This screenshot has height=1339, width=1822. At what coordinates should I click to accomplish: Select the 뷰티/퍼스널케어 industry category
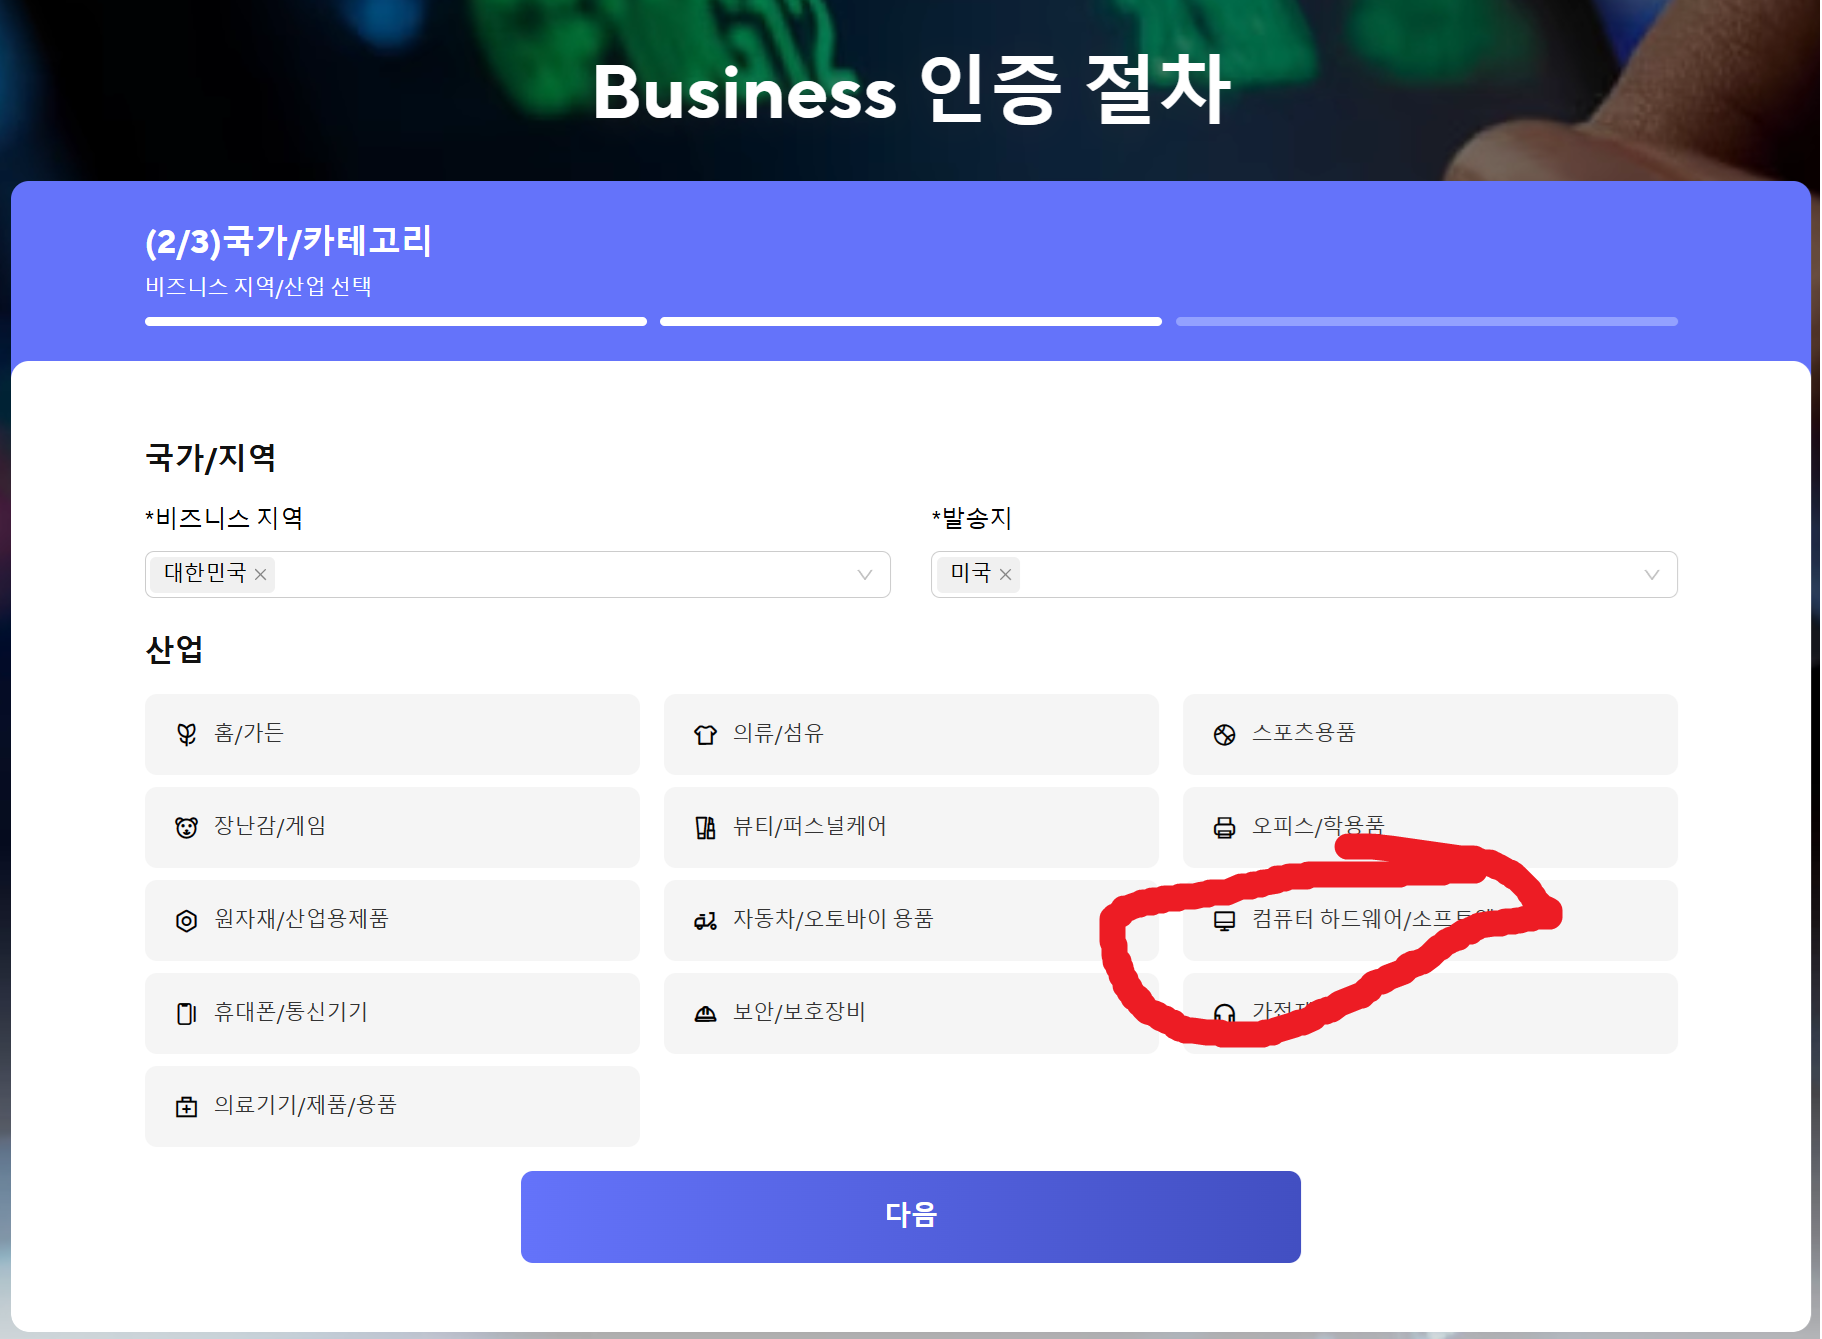point(911,827)
